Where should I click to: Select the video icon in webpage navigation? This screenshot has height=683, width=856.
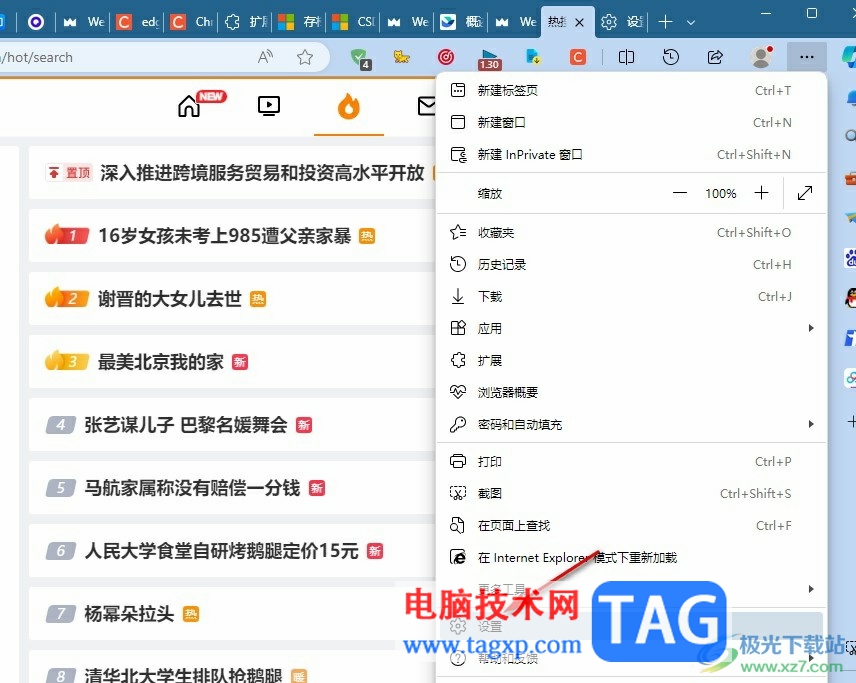coord(268,104)
